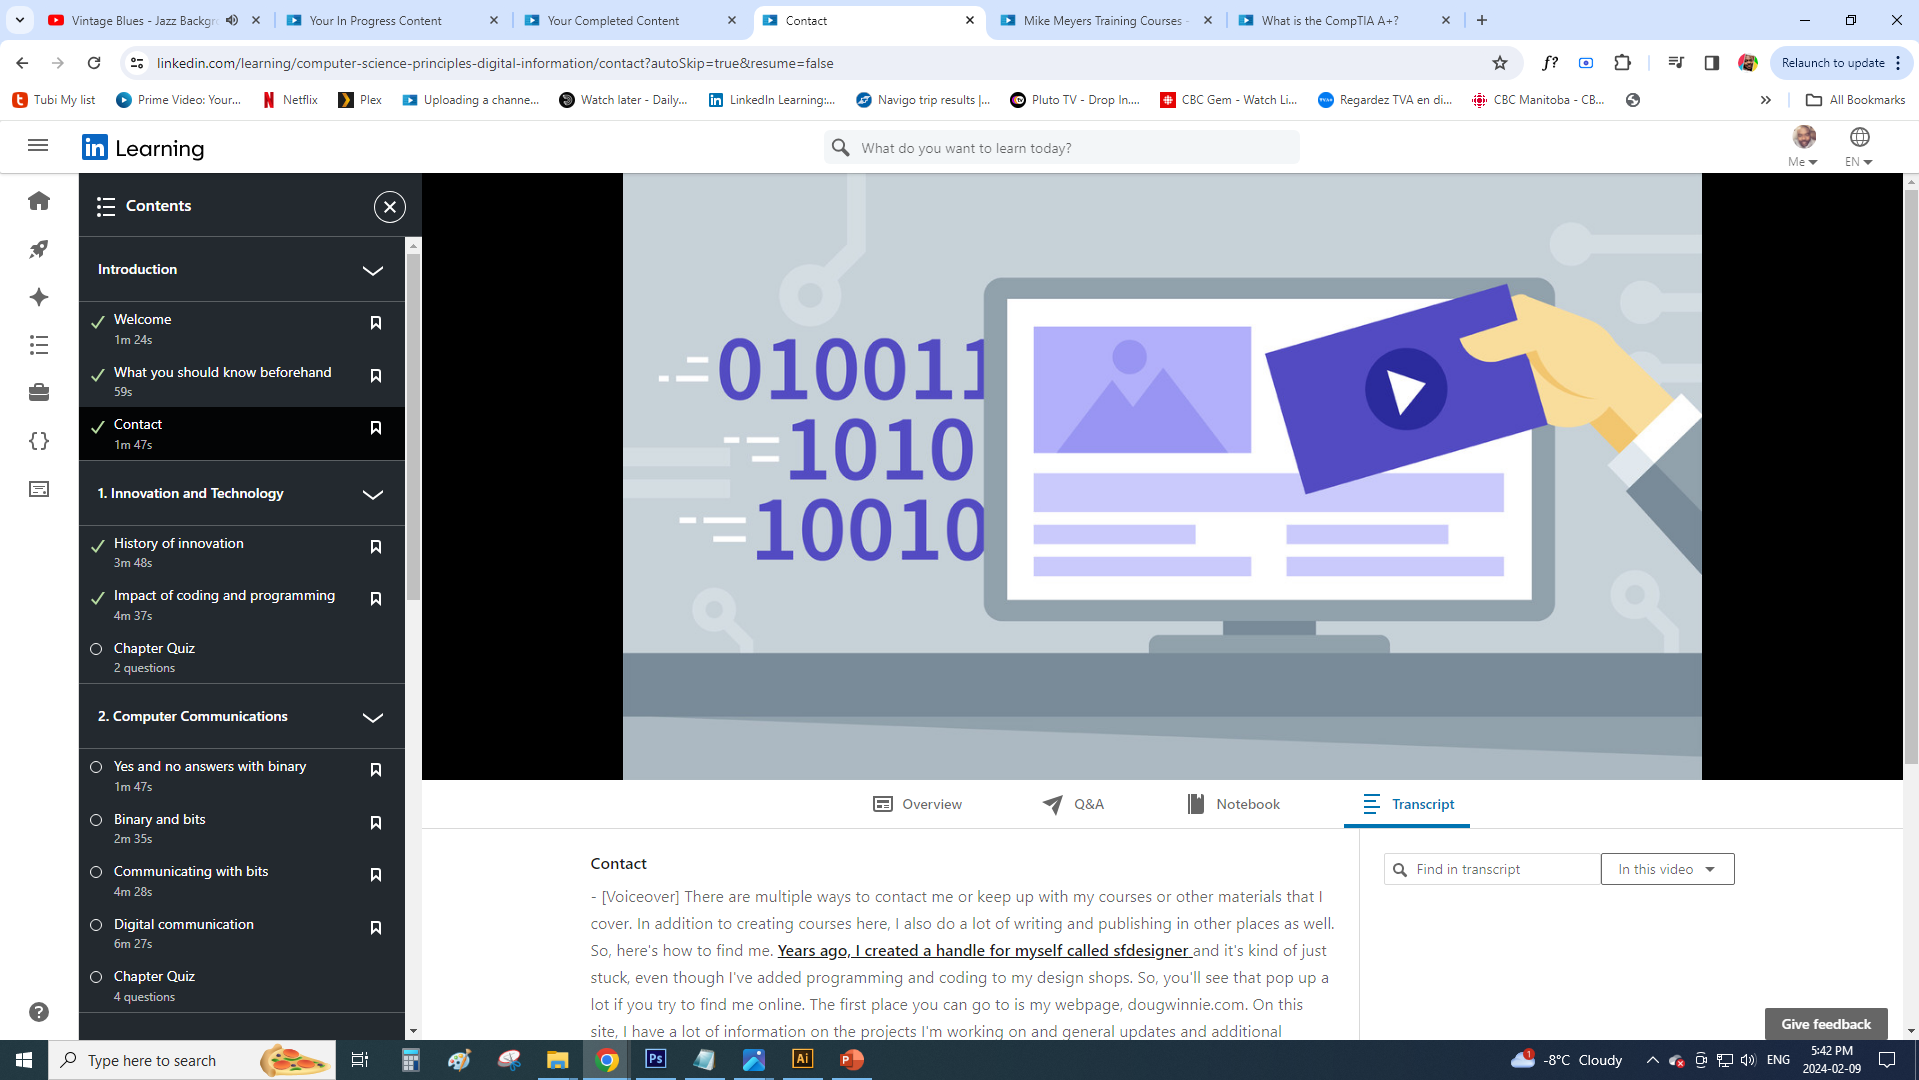Open Photoshop from the taskbar
The image size is (1919, 1080).
655,1059
